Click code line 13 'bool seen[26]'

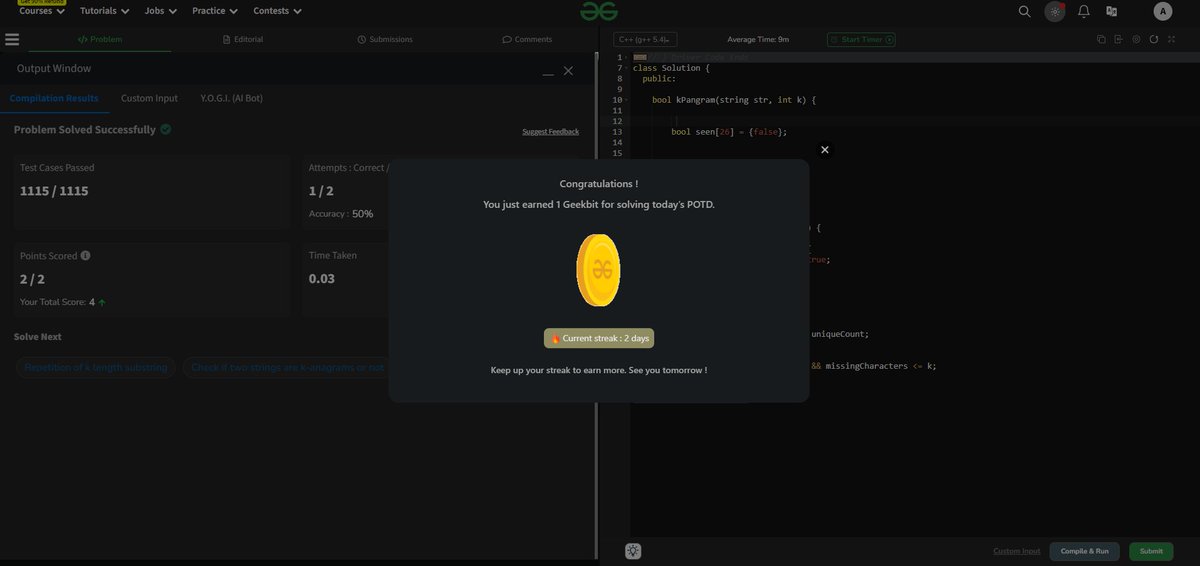(729, 132)
